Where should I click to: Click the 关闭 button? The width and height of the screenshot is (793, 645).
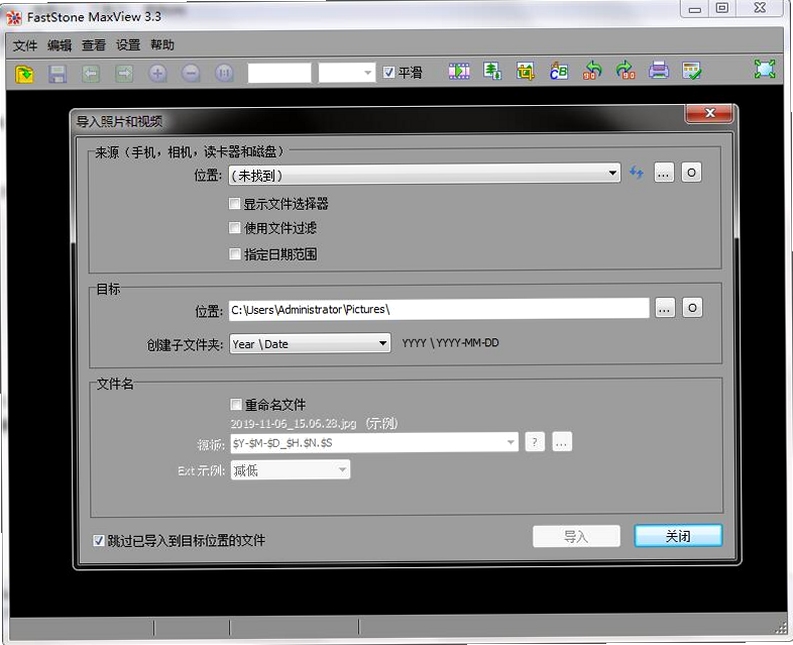click(x=678, y=536)
